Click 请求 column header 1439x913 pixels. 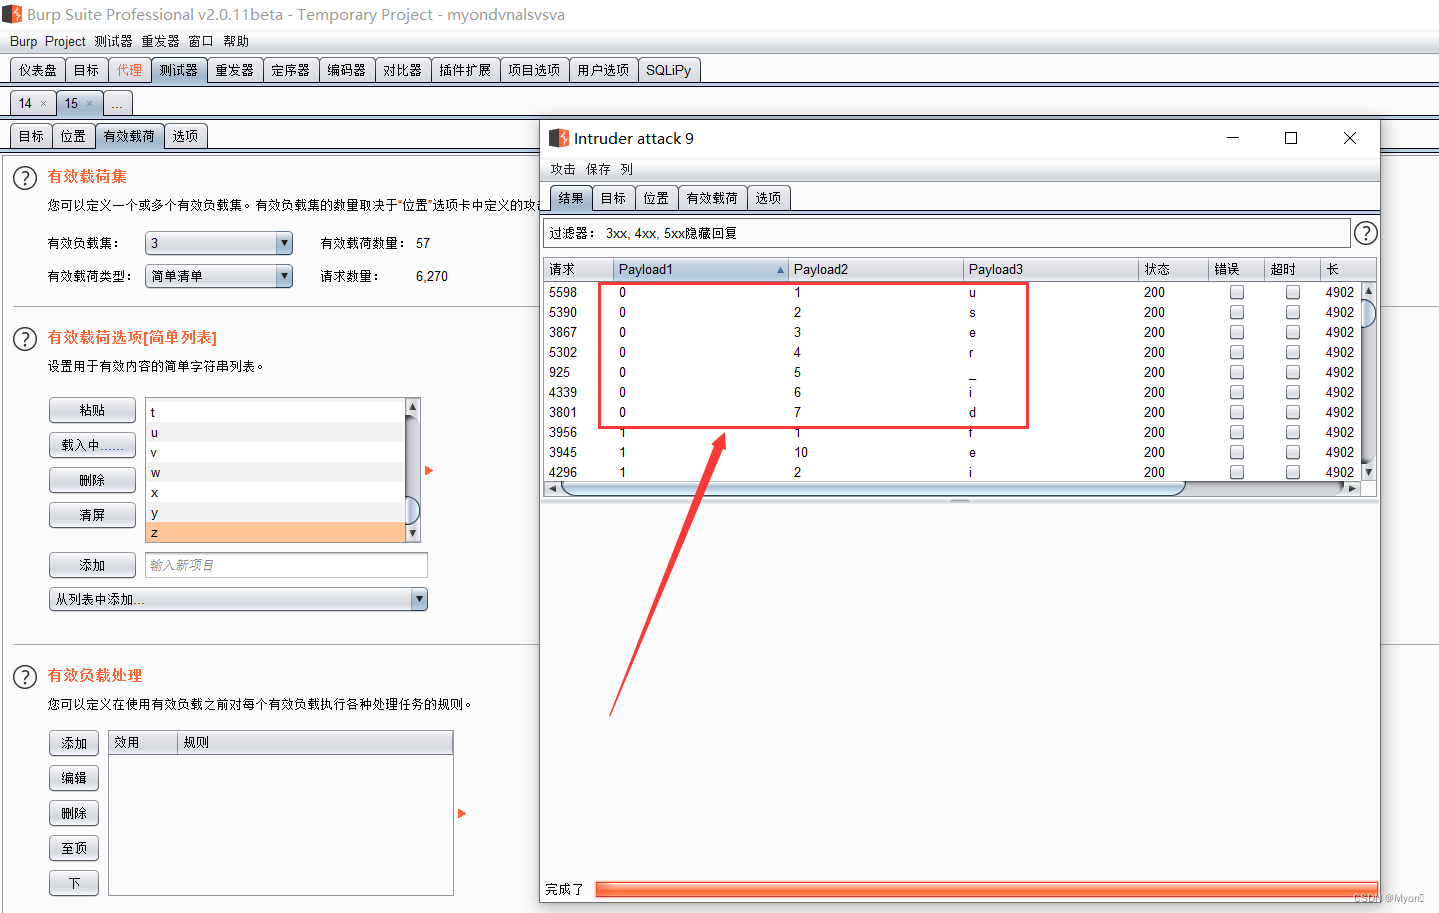tap(578, 269)
